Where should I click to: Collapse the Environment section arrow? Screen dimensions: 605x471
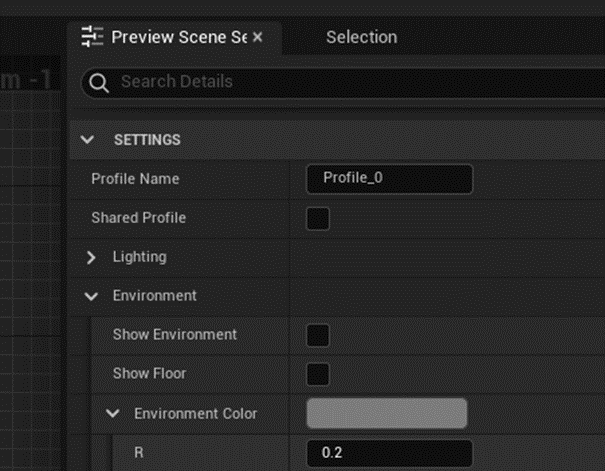coord(92,296)
